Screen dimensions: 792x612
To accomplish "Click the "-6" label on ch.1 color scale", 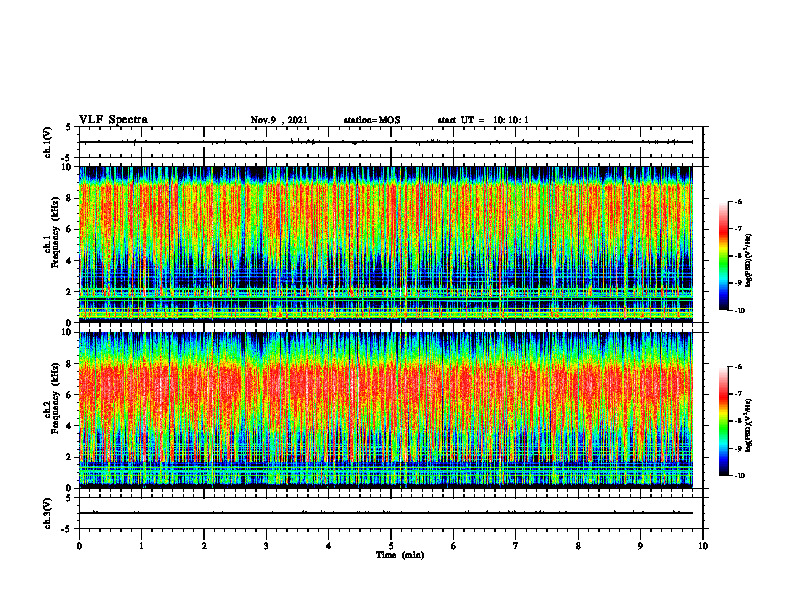I will 738,202.
